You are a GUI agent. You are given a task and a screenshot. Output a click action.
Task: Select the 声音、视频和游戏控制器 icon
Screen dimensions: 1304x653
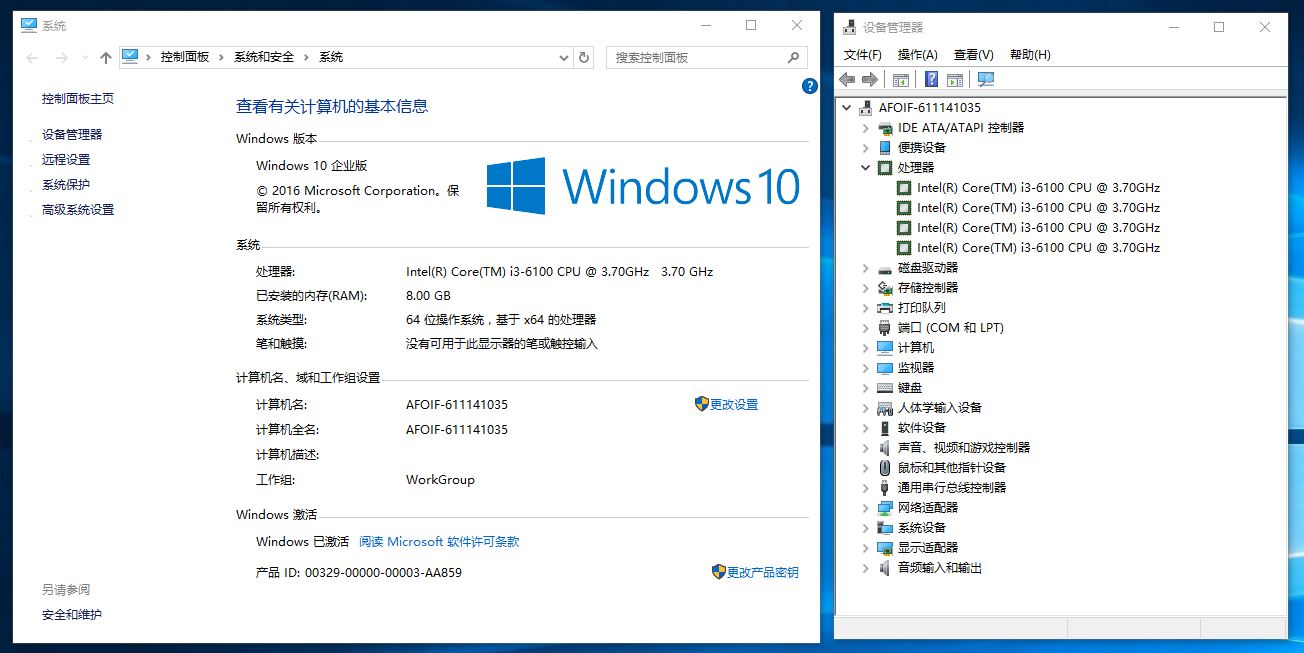(x=885, y=447)
